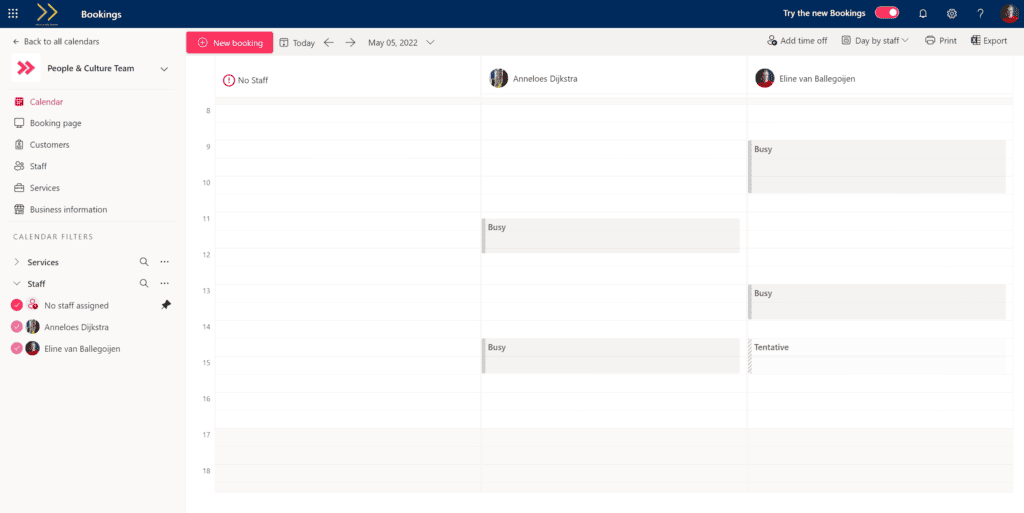Uncheck No staff assigned filter

(17, 305)
